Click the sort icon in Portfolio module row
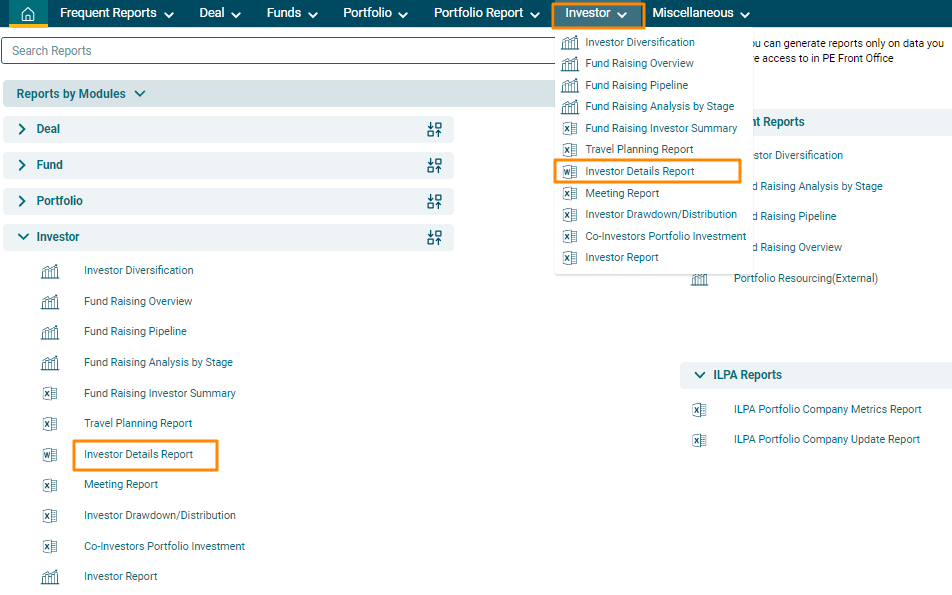 pos(434,202)
